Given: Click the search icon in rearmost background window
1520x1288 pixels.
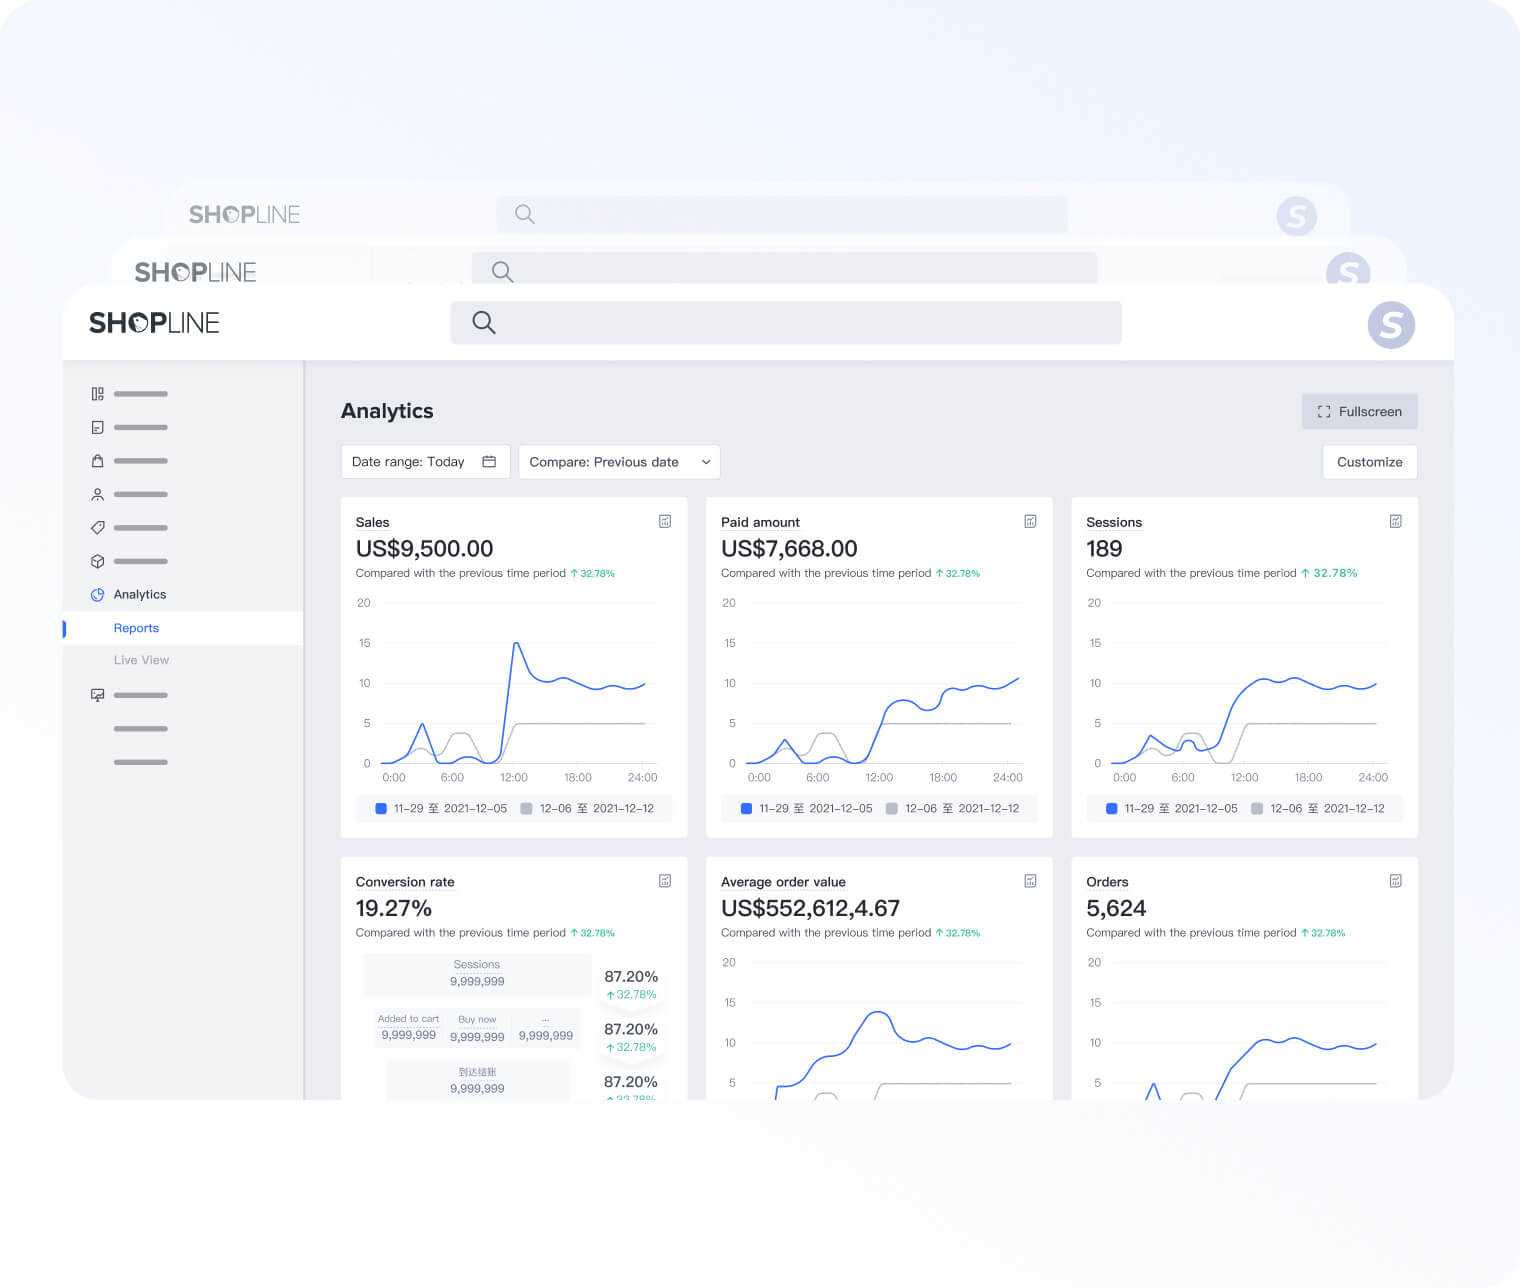Looking at the screenshot, I should pyautogui.click(x=524, y=214).
